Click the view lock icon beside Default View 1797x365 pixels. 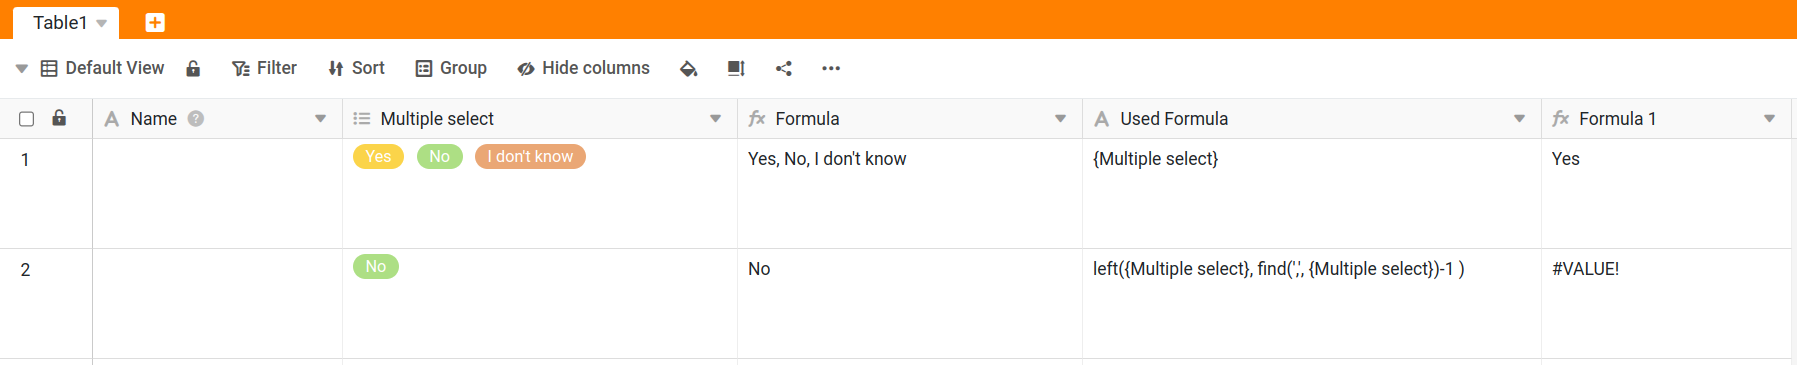point(193,68)
